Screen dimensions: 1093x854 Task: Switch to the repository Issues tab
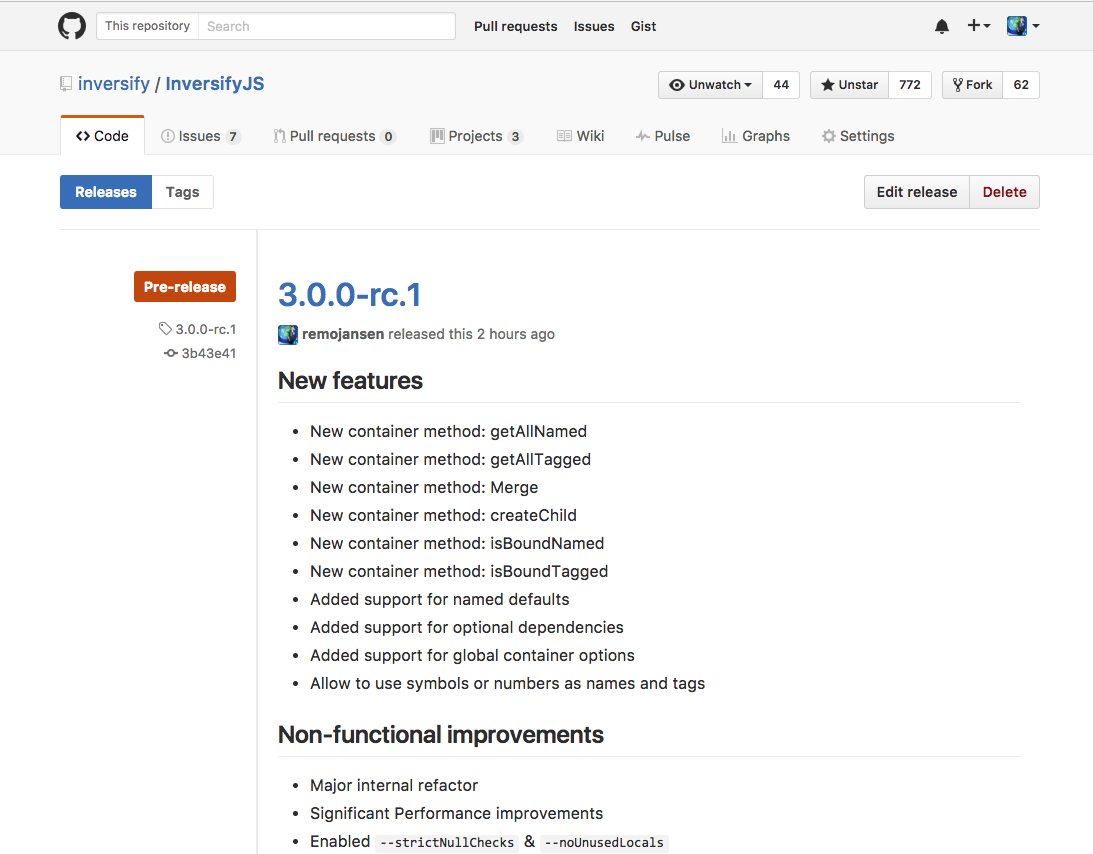click(200, 136)
